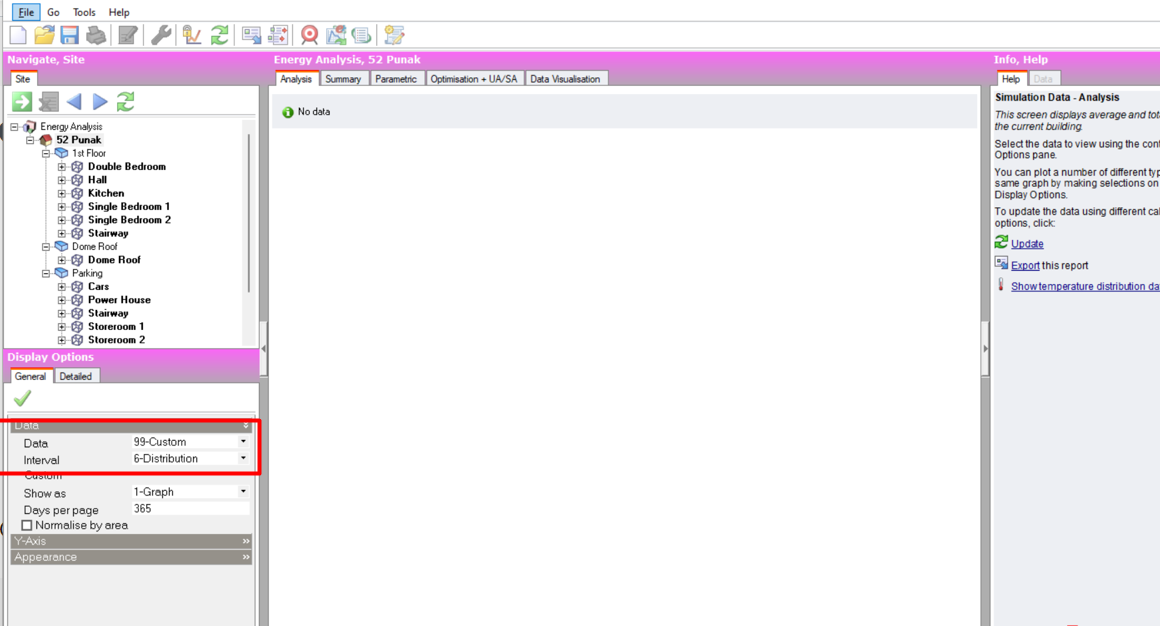The image size is (1160, 626).
Task: Click the green update arrows in main toolbar
Action: 219,35
